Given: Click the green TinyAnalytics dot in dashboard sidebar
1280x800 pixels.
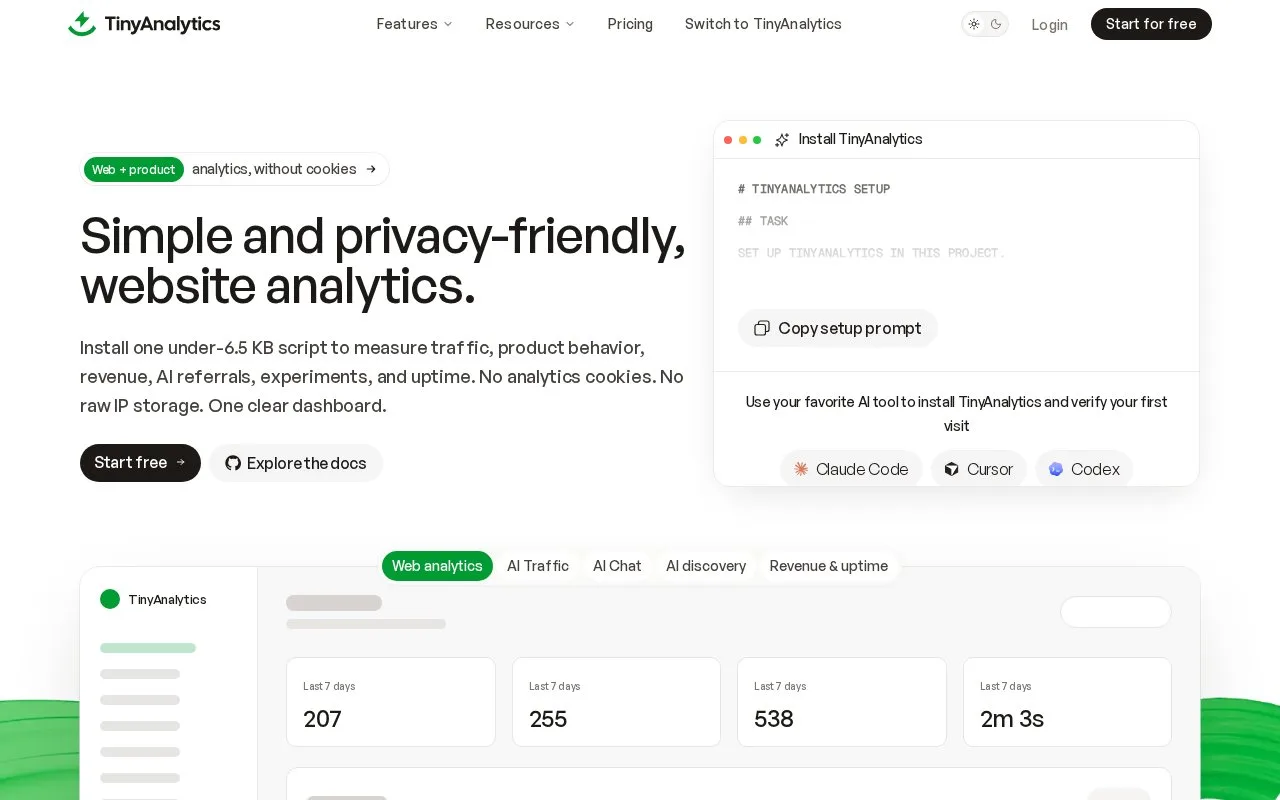Looking at the screenshot, I should 110,599.
